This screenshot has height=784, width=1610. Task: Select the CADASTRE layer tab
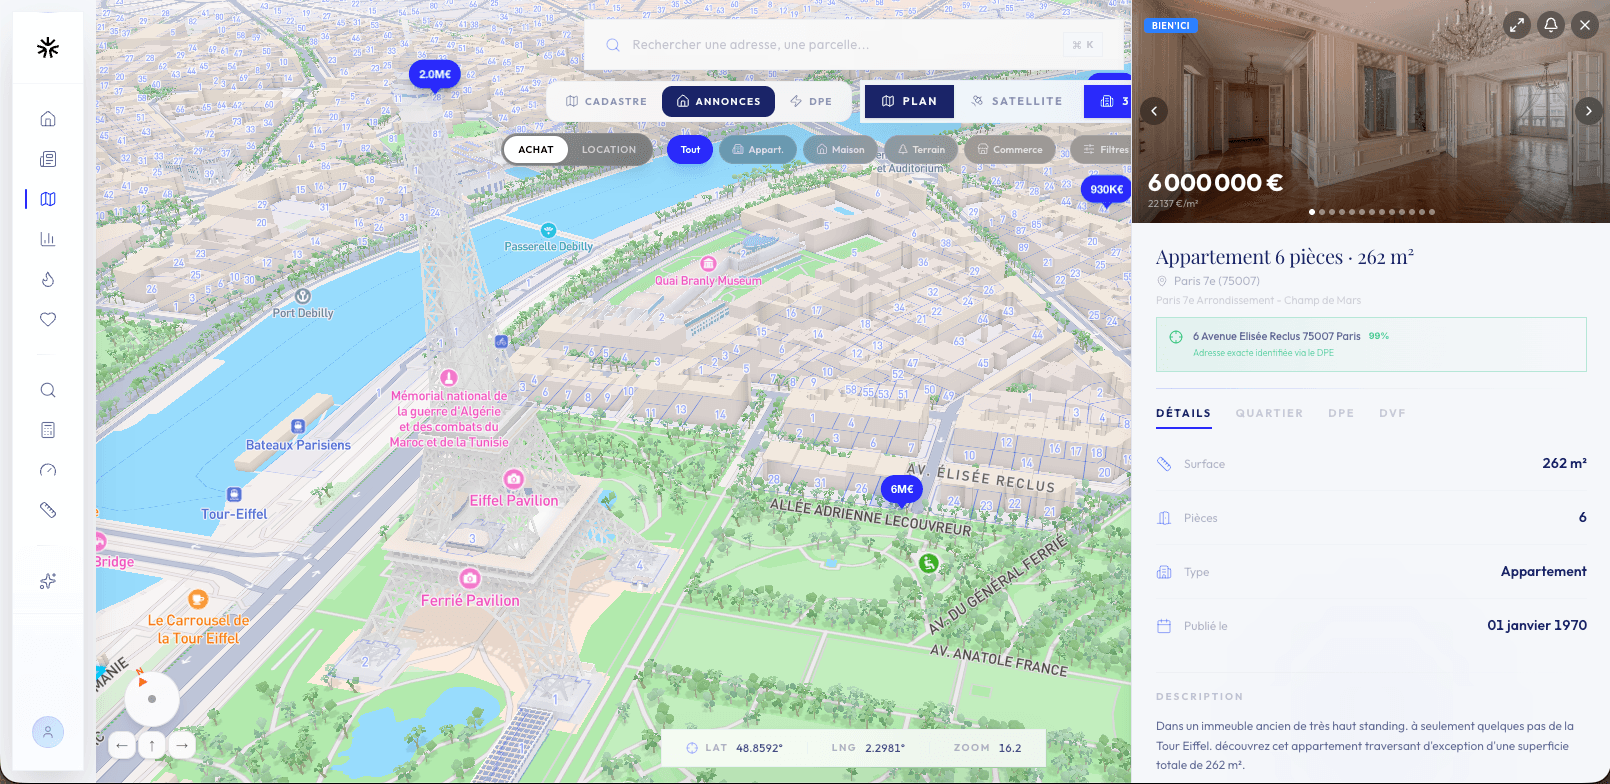(606, 101)
